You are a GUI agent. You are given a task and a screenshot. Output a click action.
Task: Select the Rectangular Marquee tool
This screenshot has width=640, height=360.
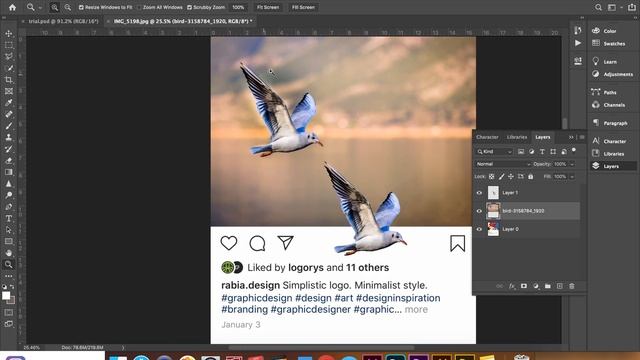[9, 45]
